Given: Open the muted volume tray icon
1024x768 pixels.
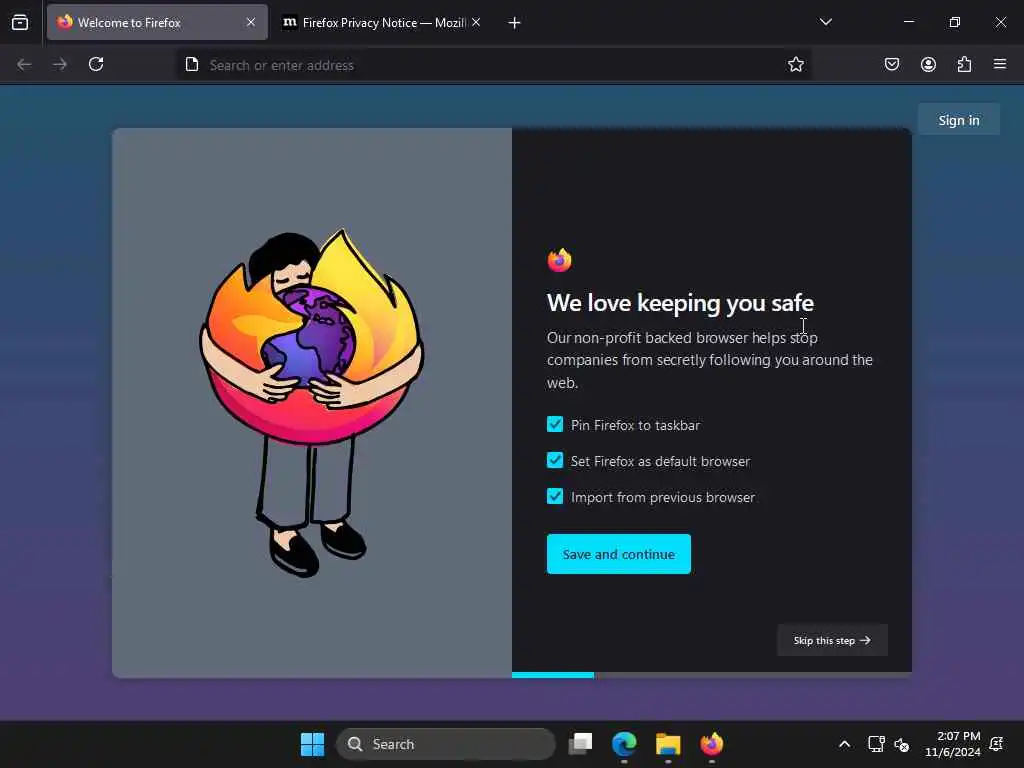Looking at the screenshot, I should point(902,744).
